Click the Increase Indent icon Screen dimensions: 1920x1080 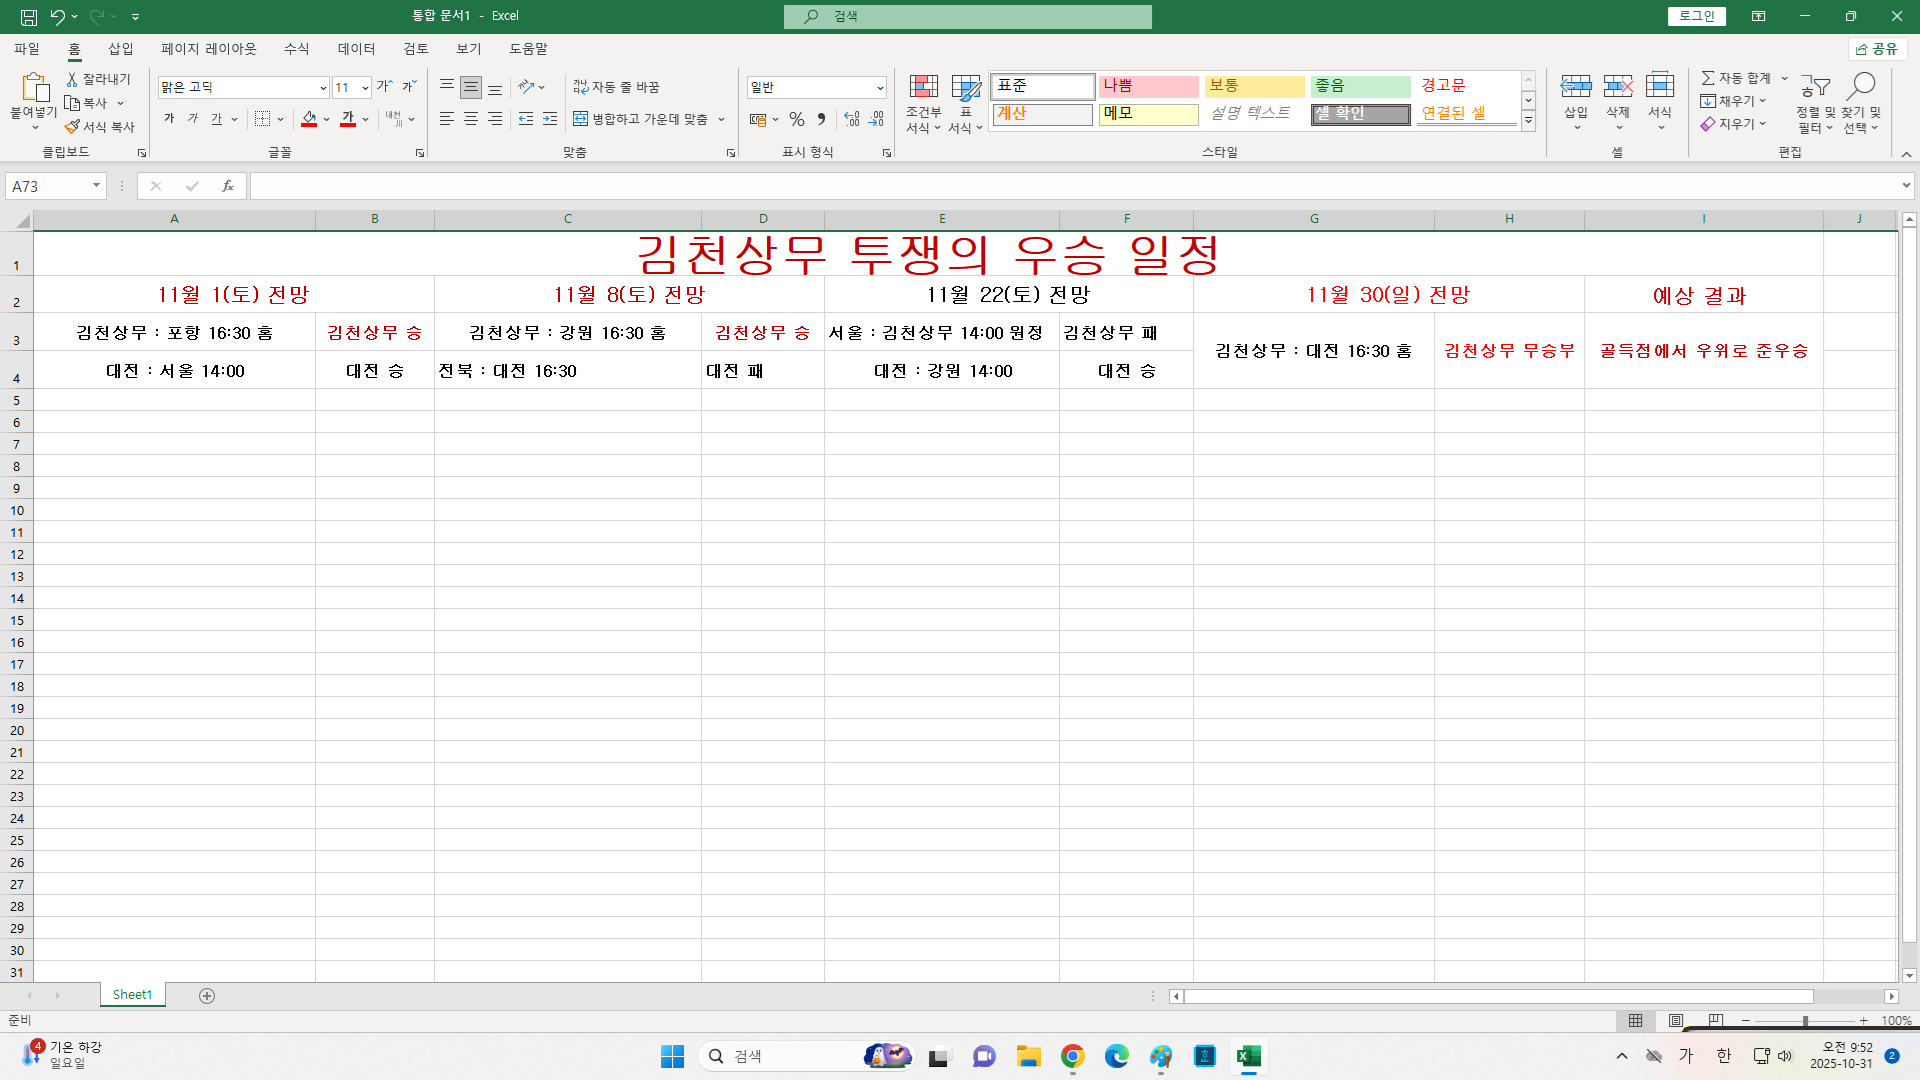pyautogui.click(x=550, y=119)
